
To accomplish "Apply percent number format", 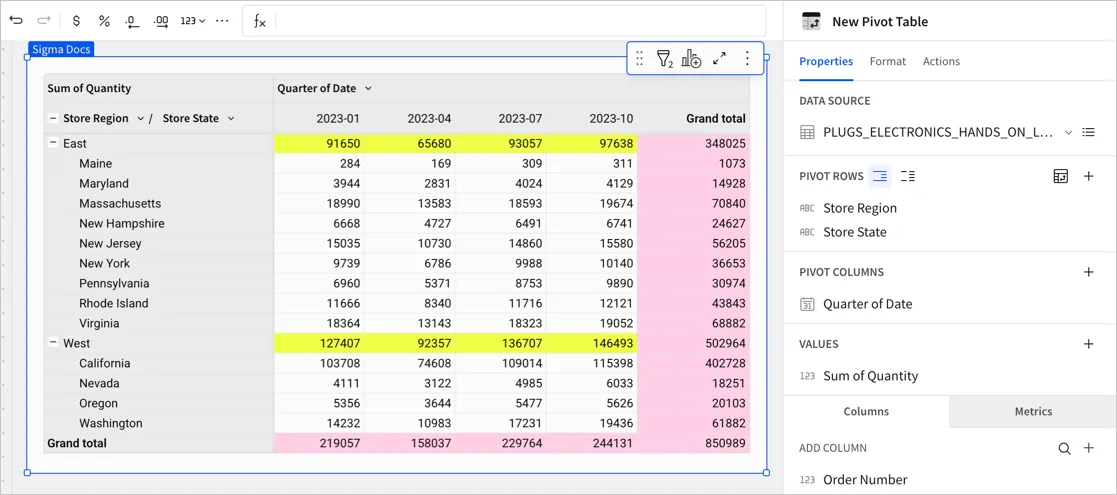I will pyautogui.click(x=104, y=21).
